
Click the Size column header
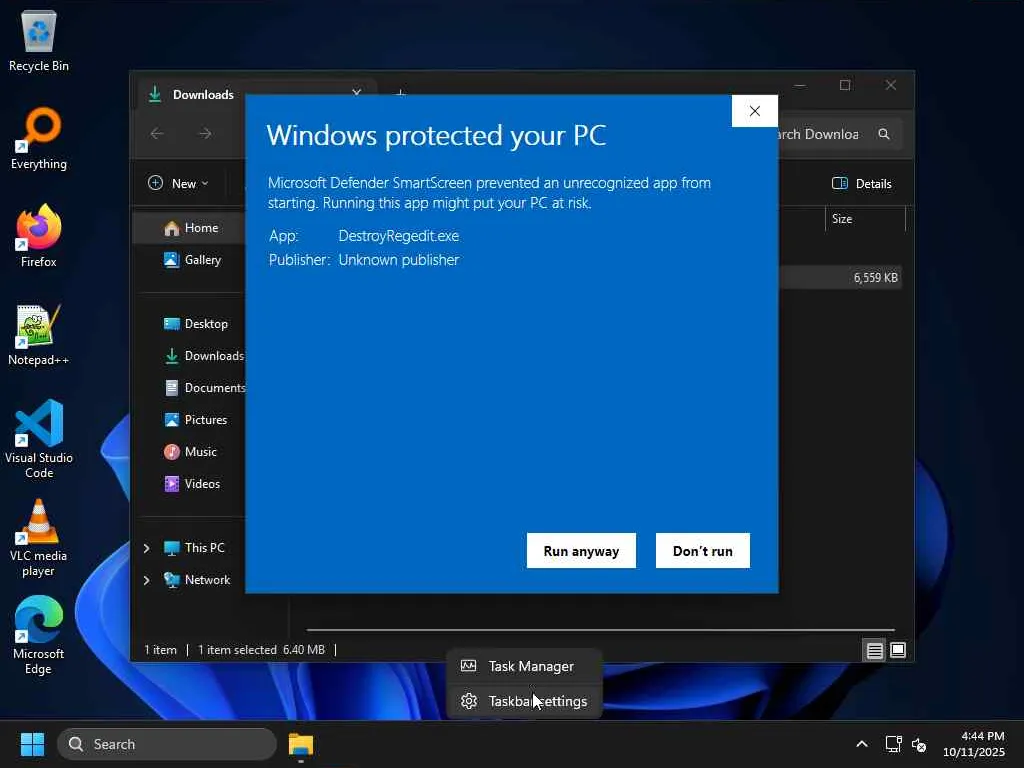(x=865, y=219)
